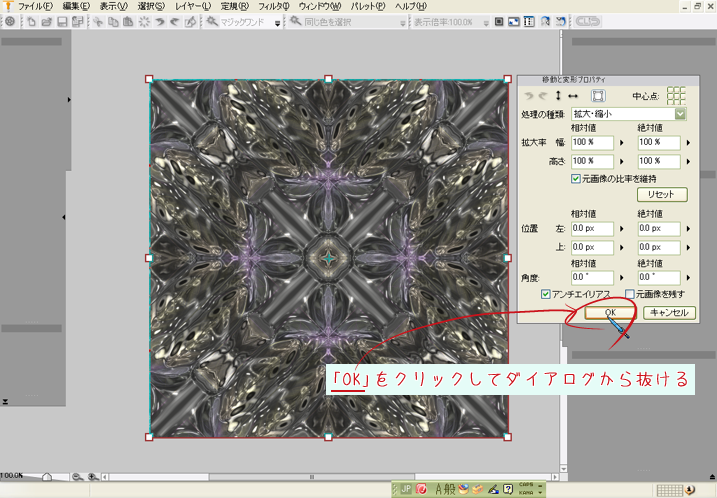717x498 pixels.
Task: Click the absolute height input field
Action: (658, 160)
